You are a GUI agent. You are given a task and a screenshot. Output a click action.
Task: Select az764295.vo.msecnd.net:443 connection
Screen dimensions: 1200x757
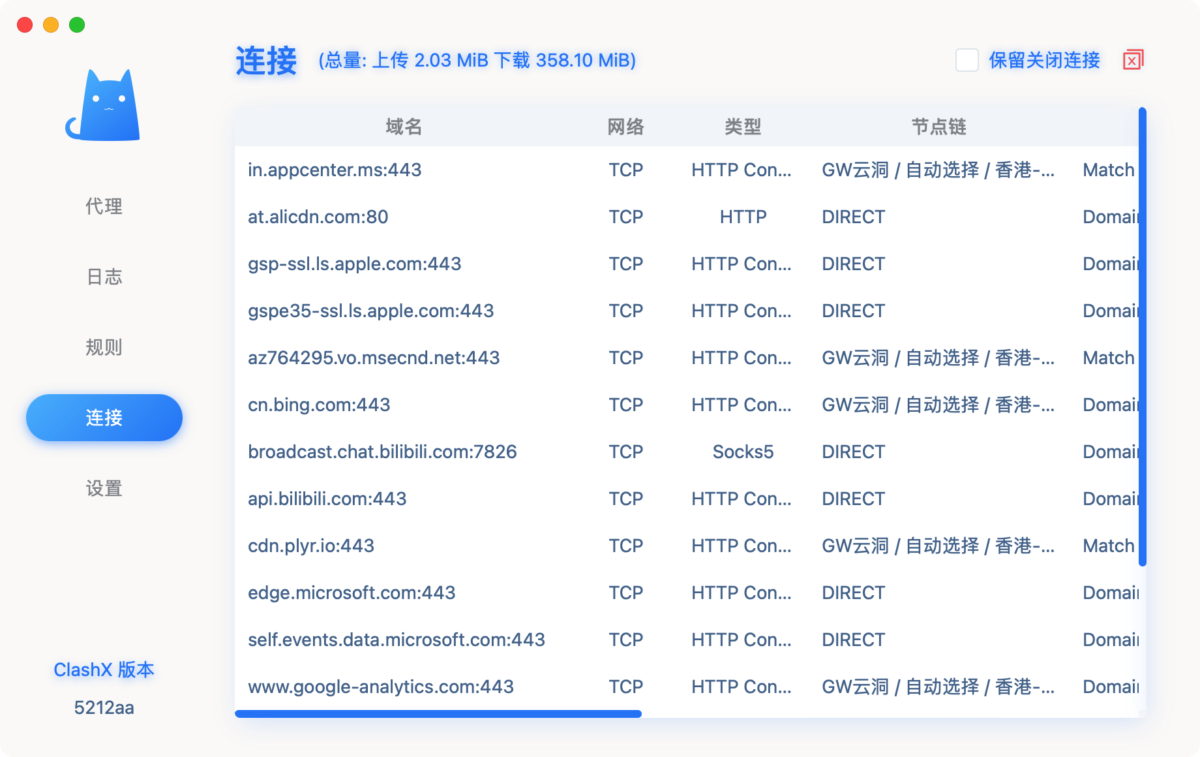tap(687, 358)
